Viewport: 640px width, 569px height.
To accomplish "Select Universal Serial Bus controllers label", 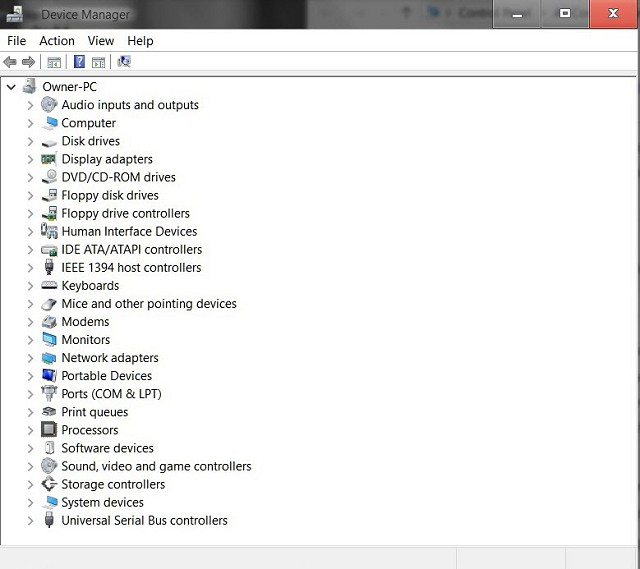I will (144, 520).
